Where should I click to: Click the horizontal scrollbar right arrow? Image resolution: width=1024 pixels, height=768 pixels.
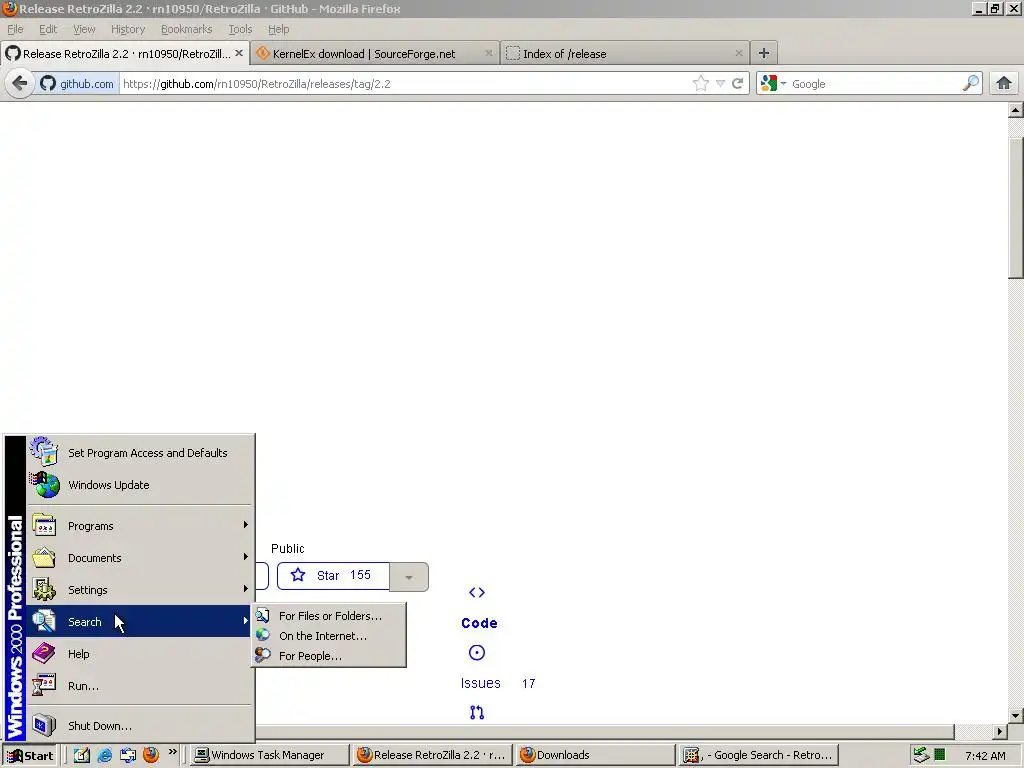[1000, 731]
